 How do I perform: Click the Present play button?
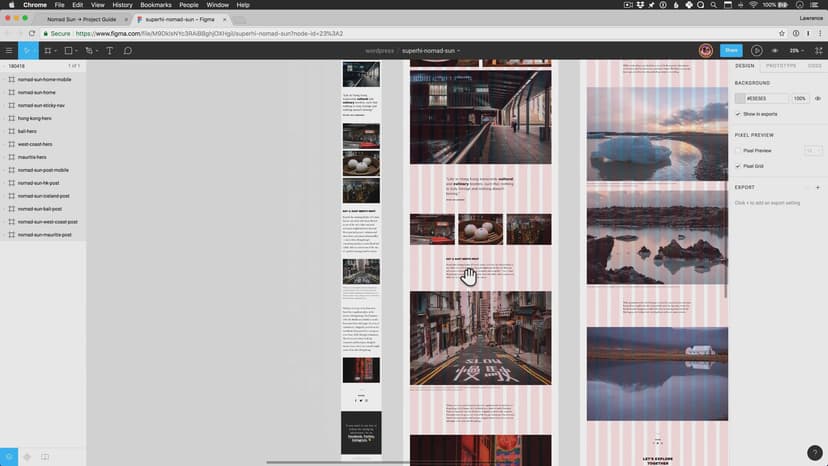click(756, 50)
